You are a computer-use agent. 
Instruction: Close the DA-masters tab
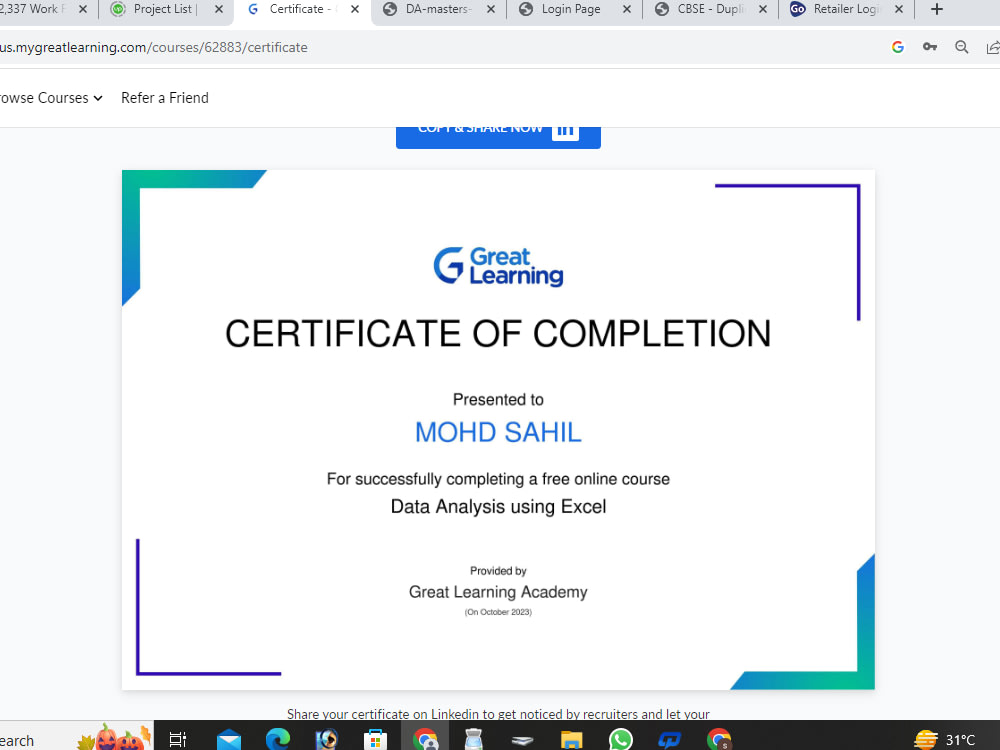491,9
